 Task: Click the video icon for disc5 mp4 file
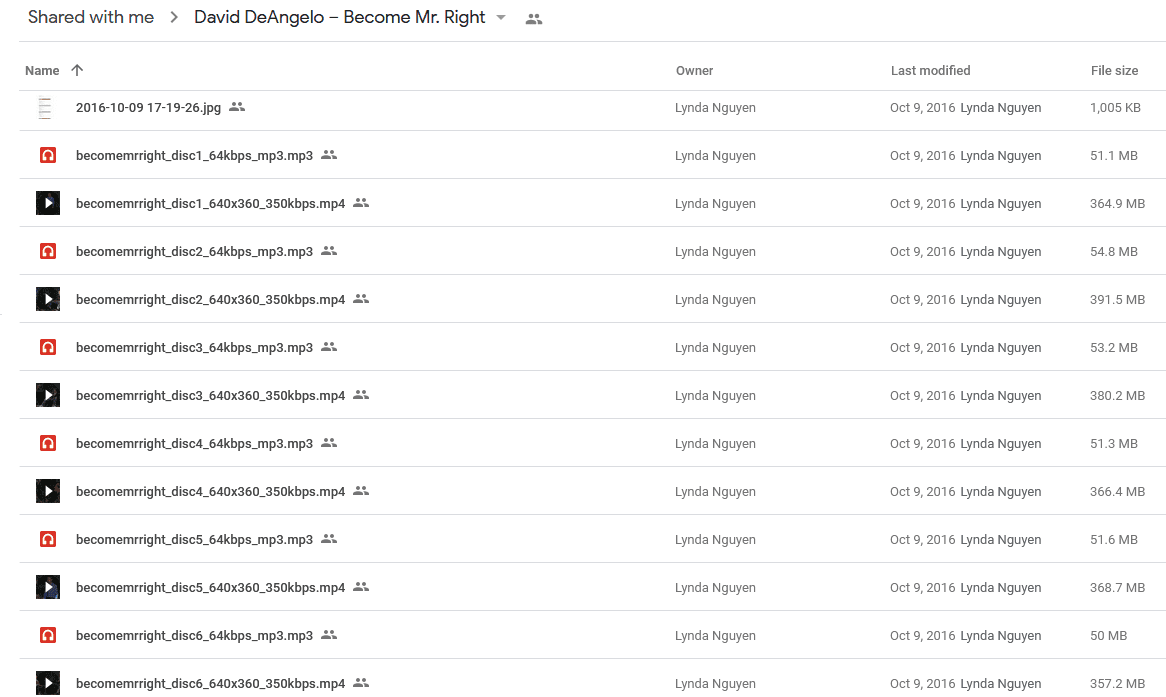click(48, 587)
